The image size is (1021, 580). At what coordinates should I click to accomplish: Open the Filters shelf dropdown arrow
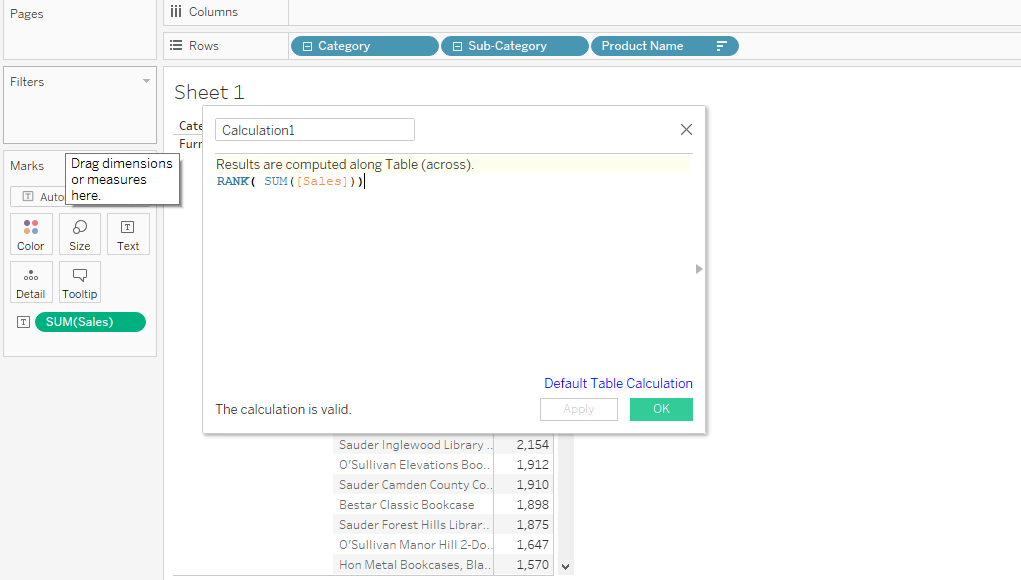(x=146, y=81)
